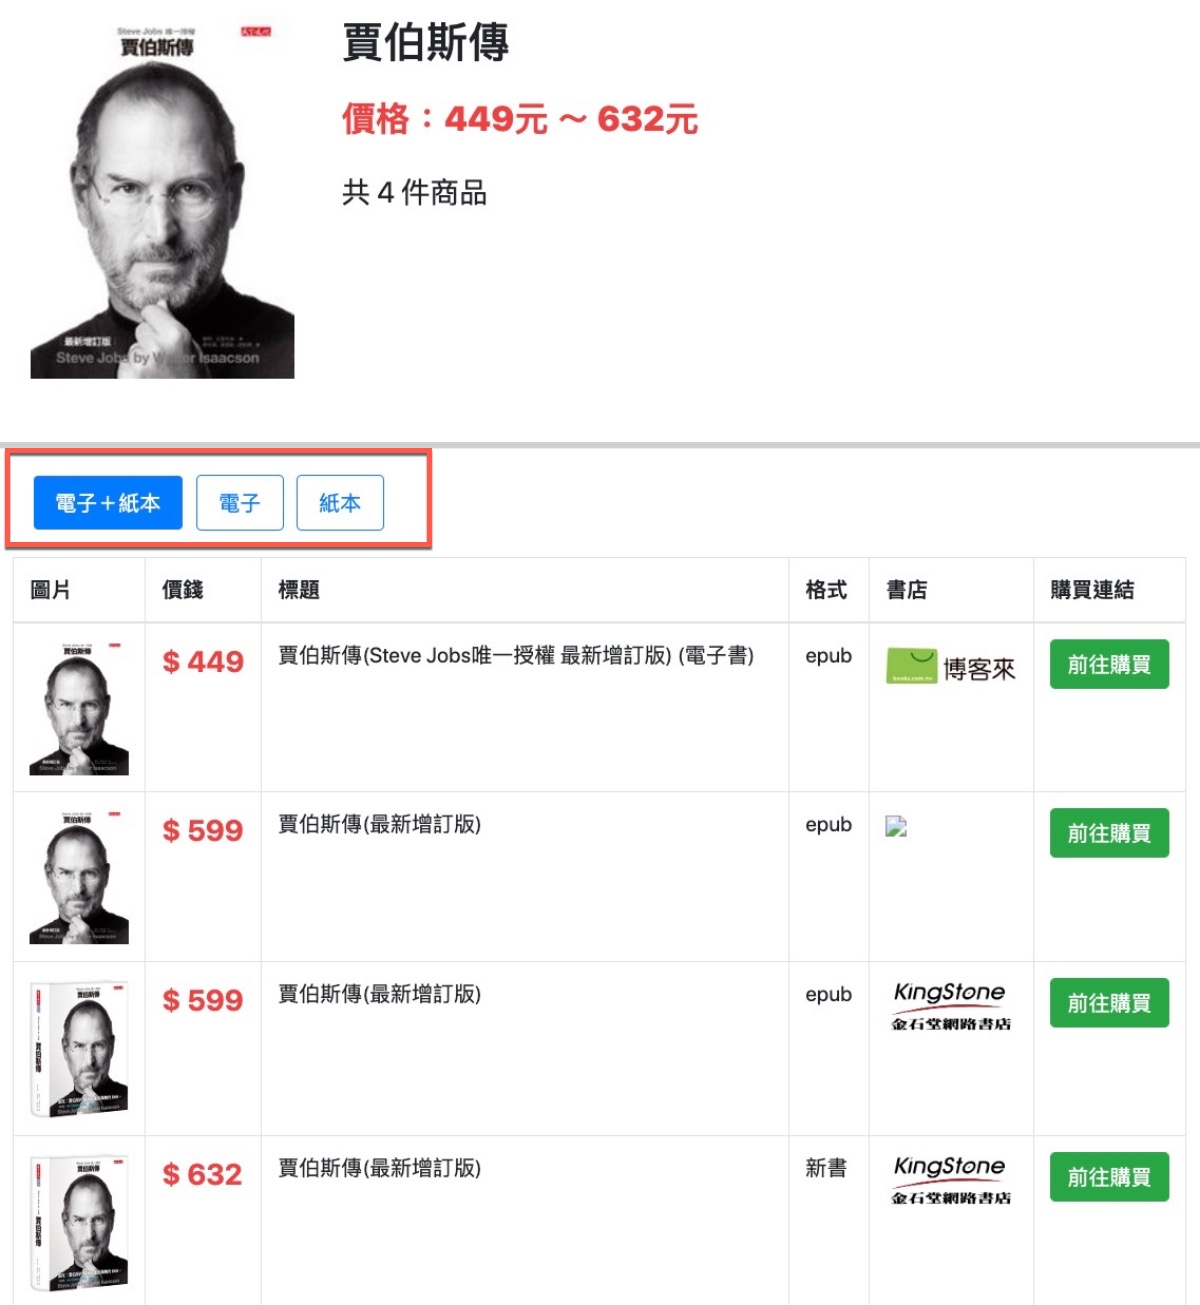
Task: Select the 電子+紙本 filter
Action: [x=108, y=503]
